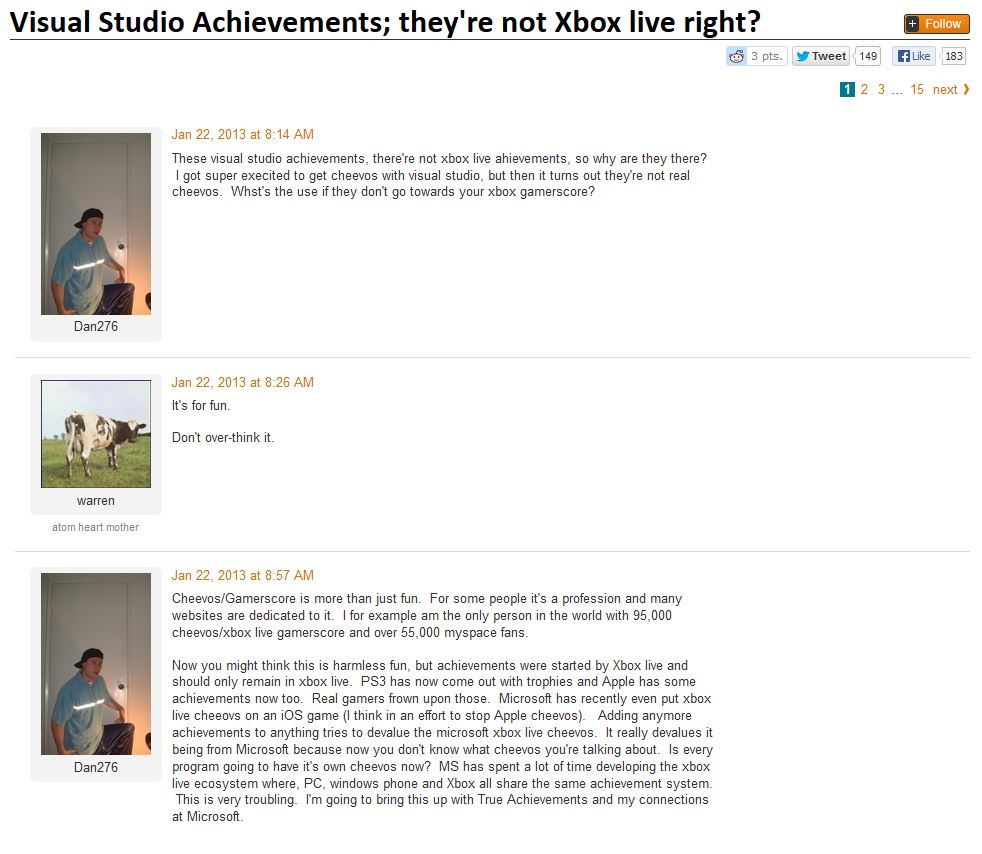
Task: Click the reddit alien icon
Action: [x=736, y=56]
